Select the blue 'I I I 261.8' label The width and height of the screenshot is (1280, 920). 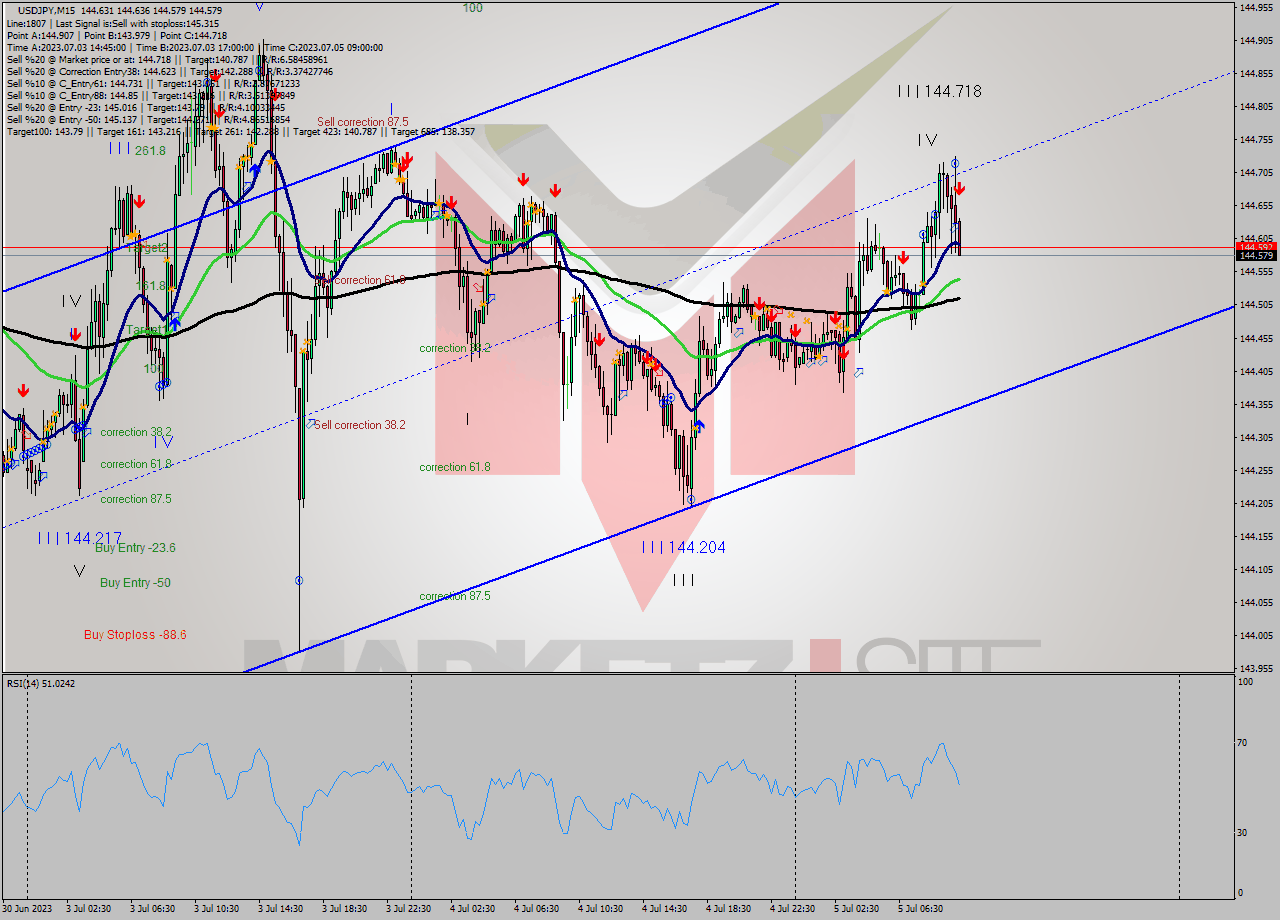(x=137, y=149)
